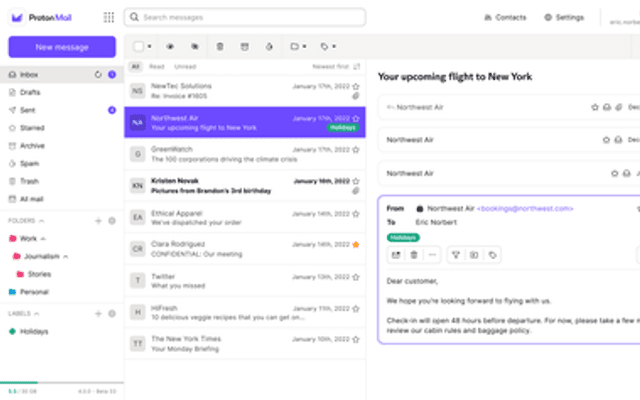Click the filter icon in message toolbar
The height and width of the screenshot is (400, 640).
456,255
